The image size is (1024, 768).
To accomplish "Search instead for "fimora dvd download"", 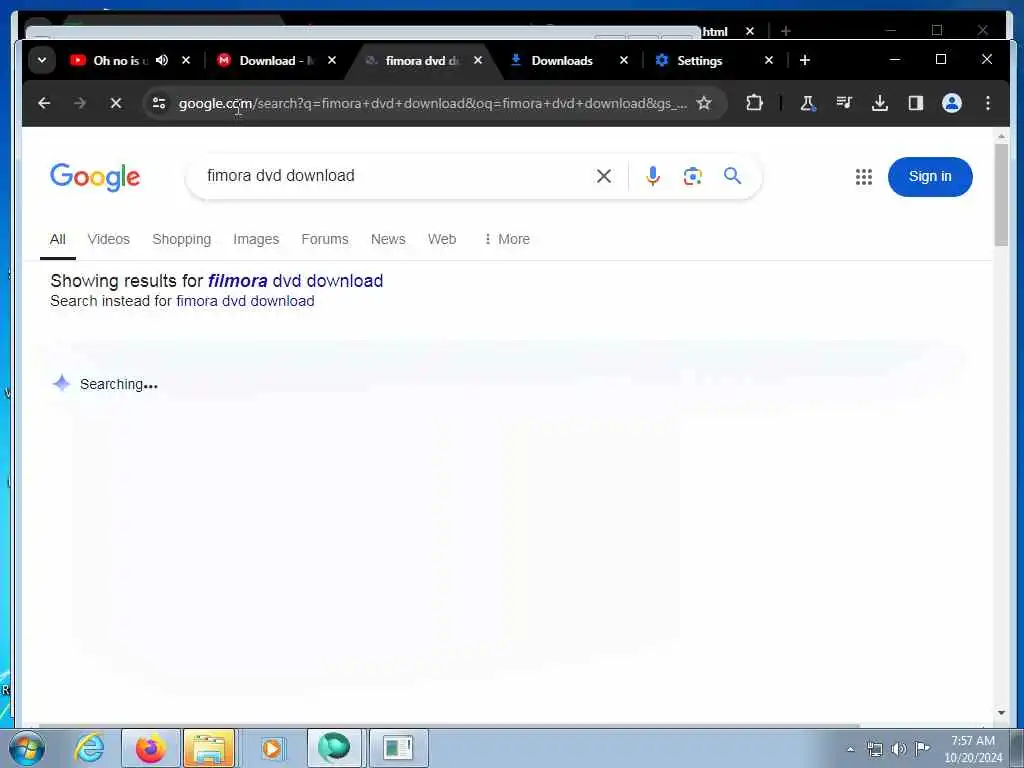I will [246, 301].
